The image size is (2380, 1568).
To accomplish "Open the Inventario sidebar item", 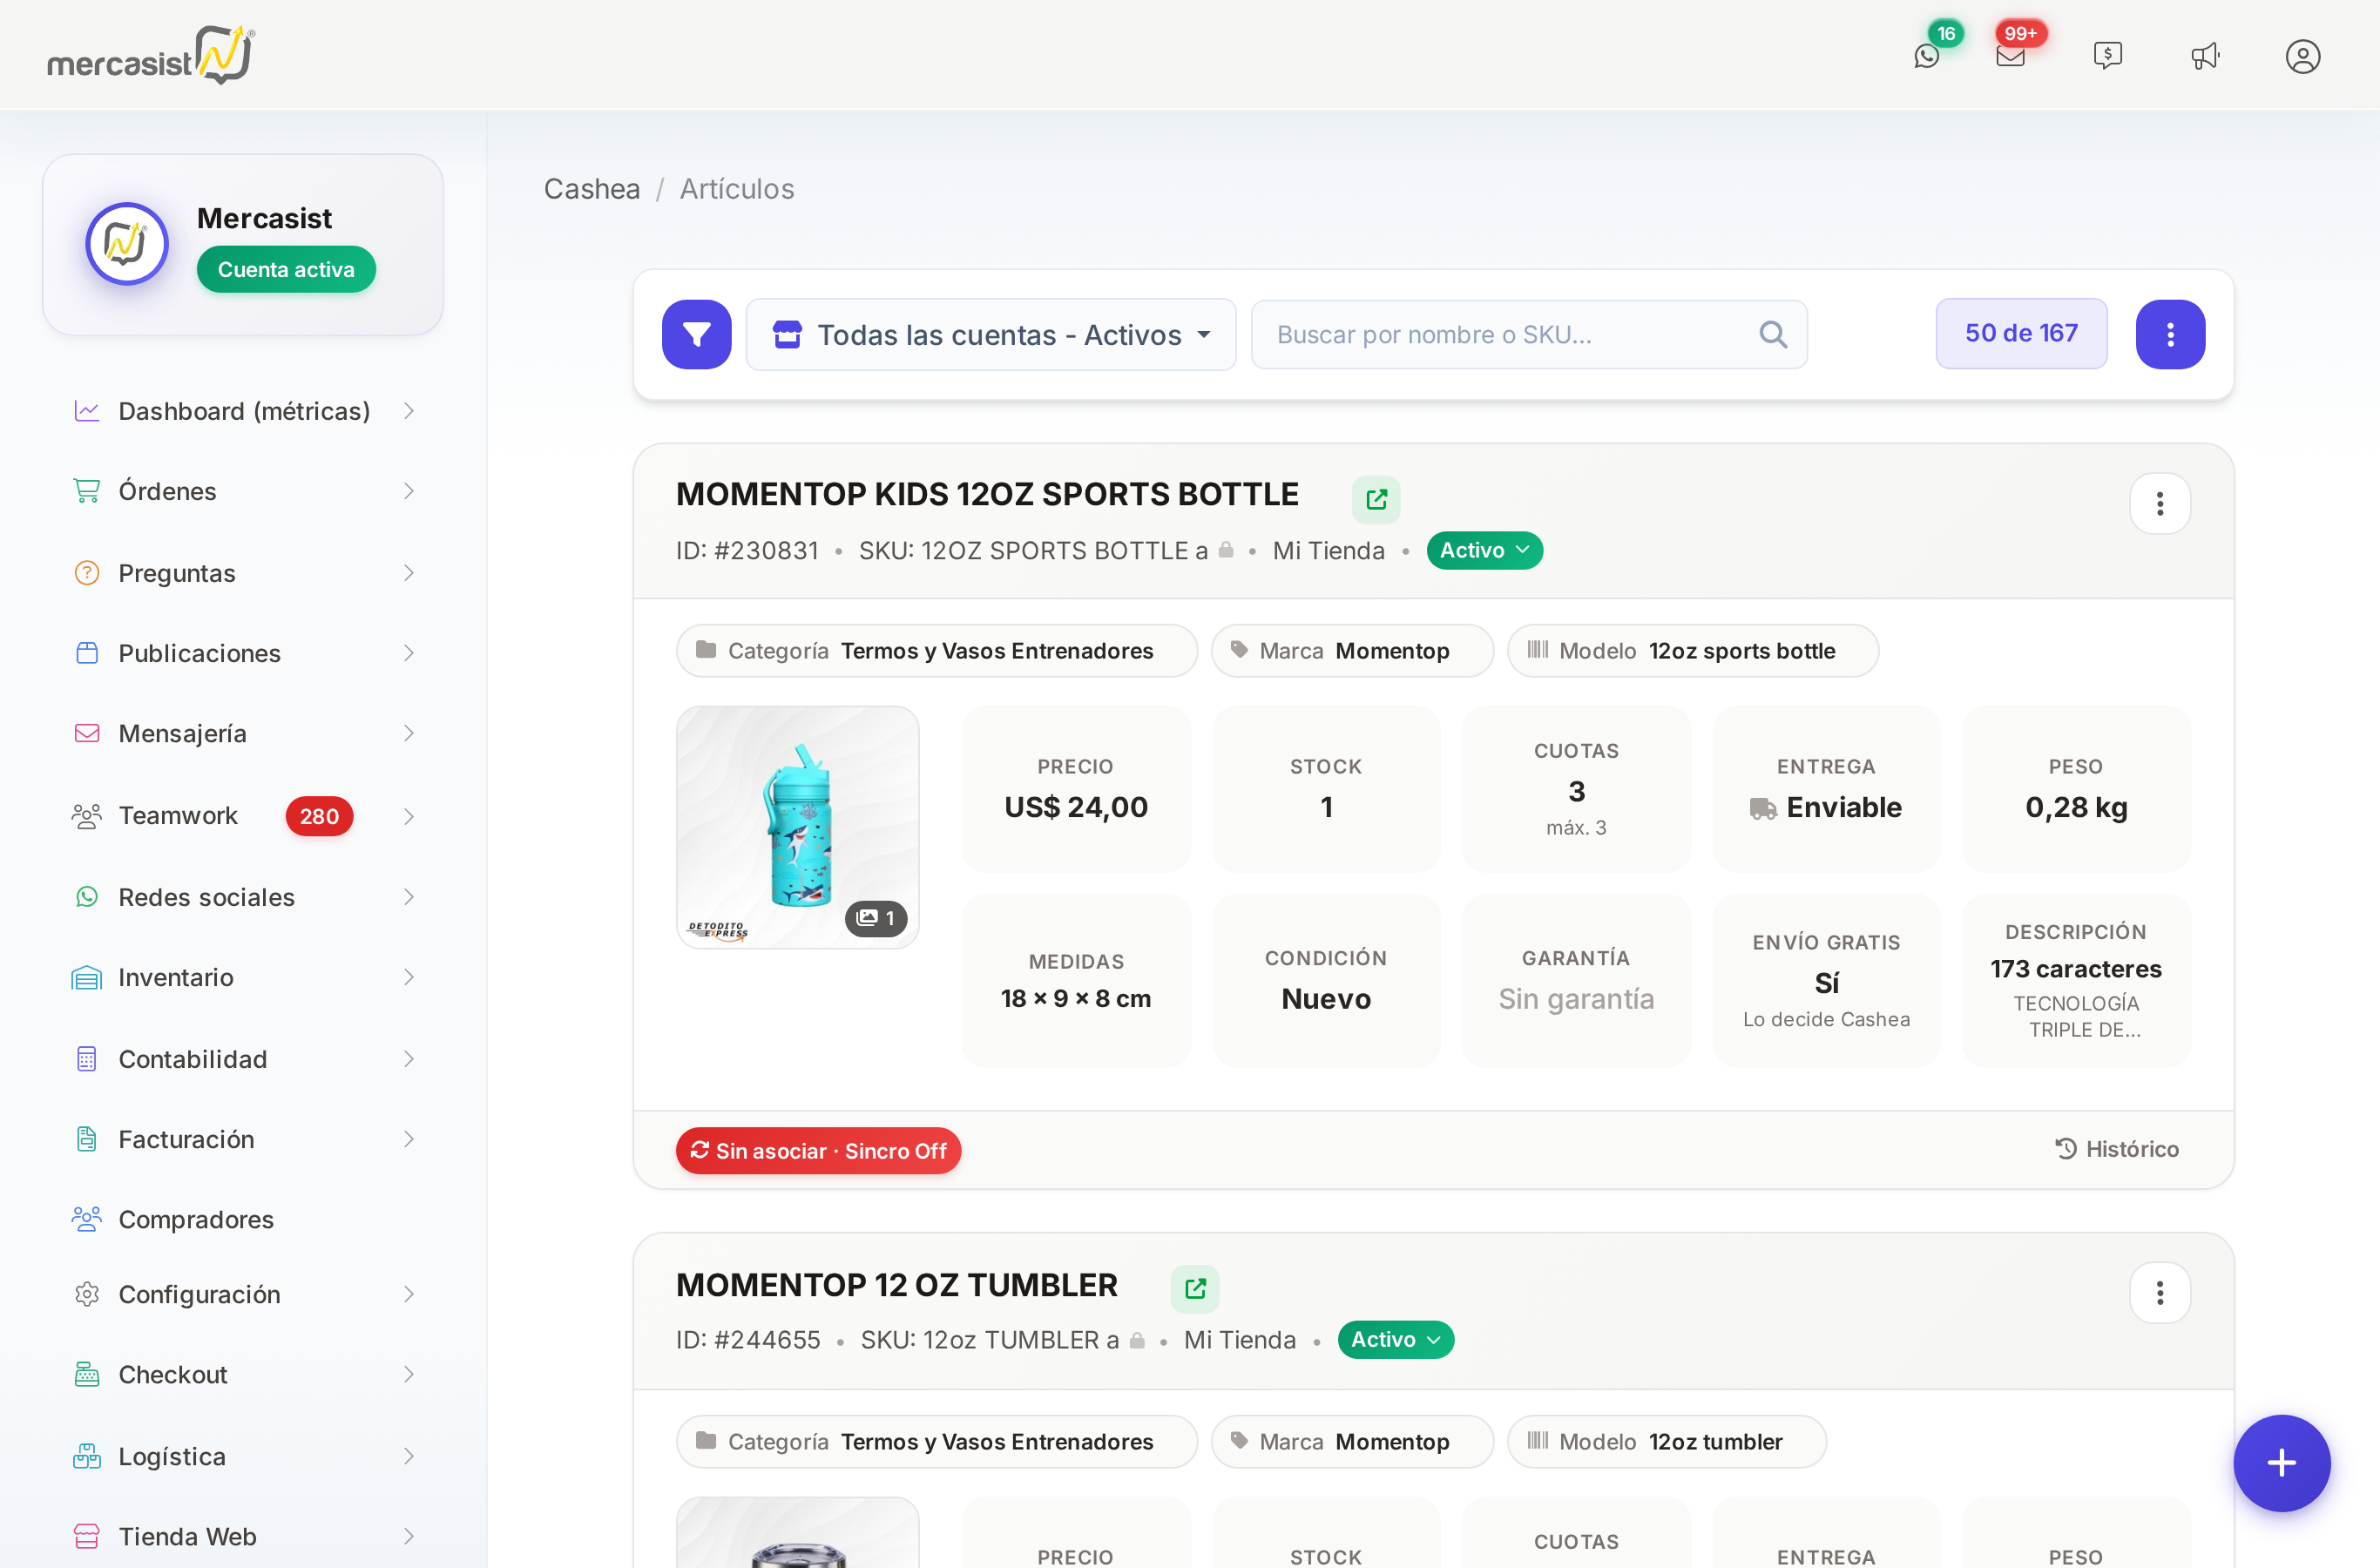I will 243,977.
